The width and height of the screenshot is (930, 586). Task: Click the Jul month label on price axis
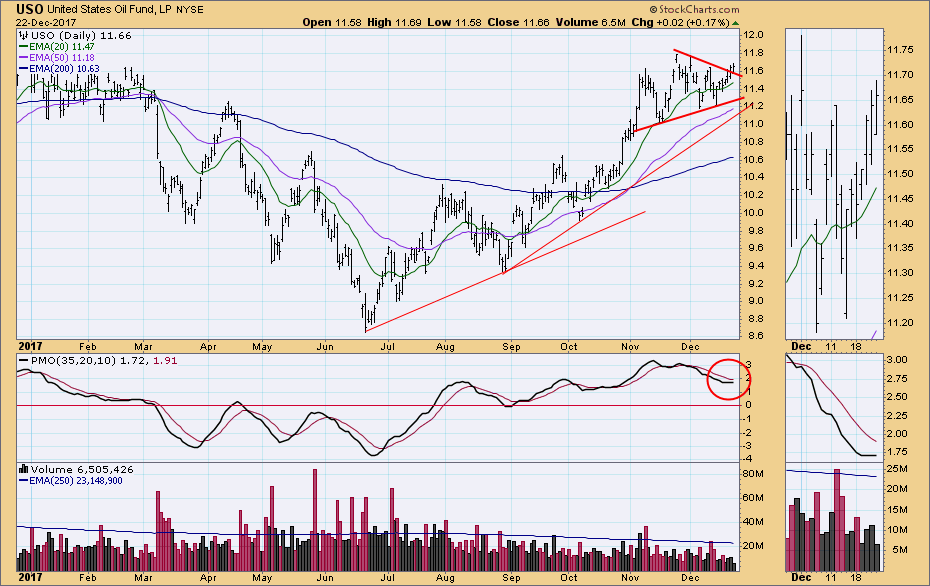[387, 347]
